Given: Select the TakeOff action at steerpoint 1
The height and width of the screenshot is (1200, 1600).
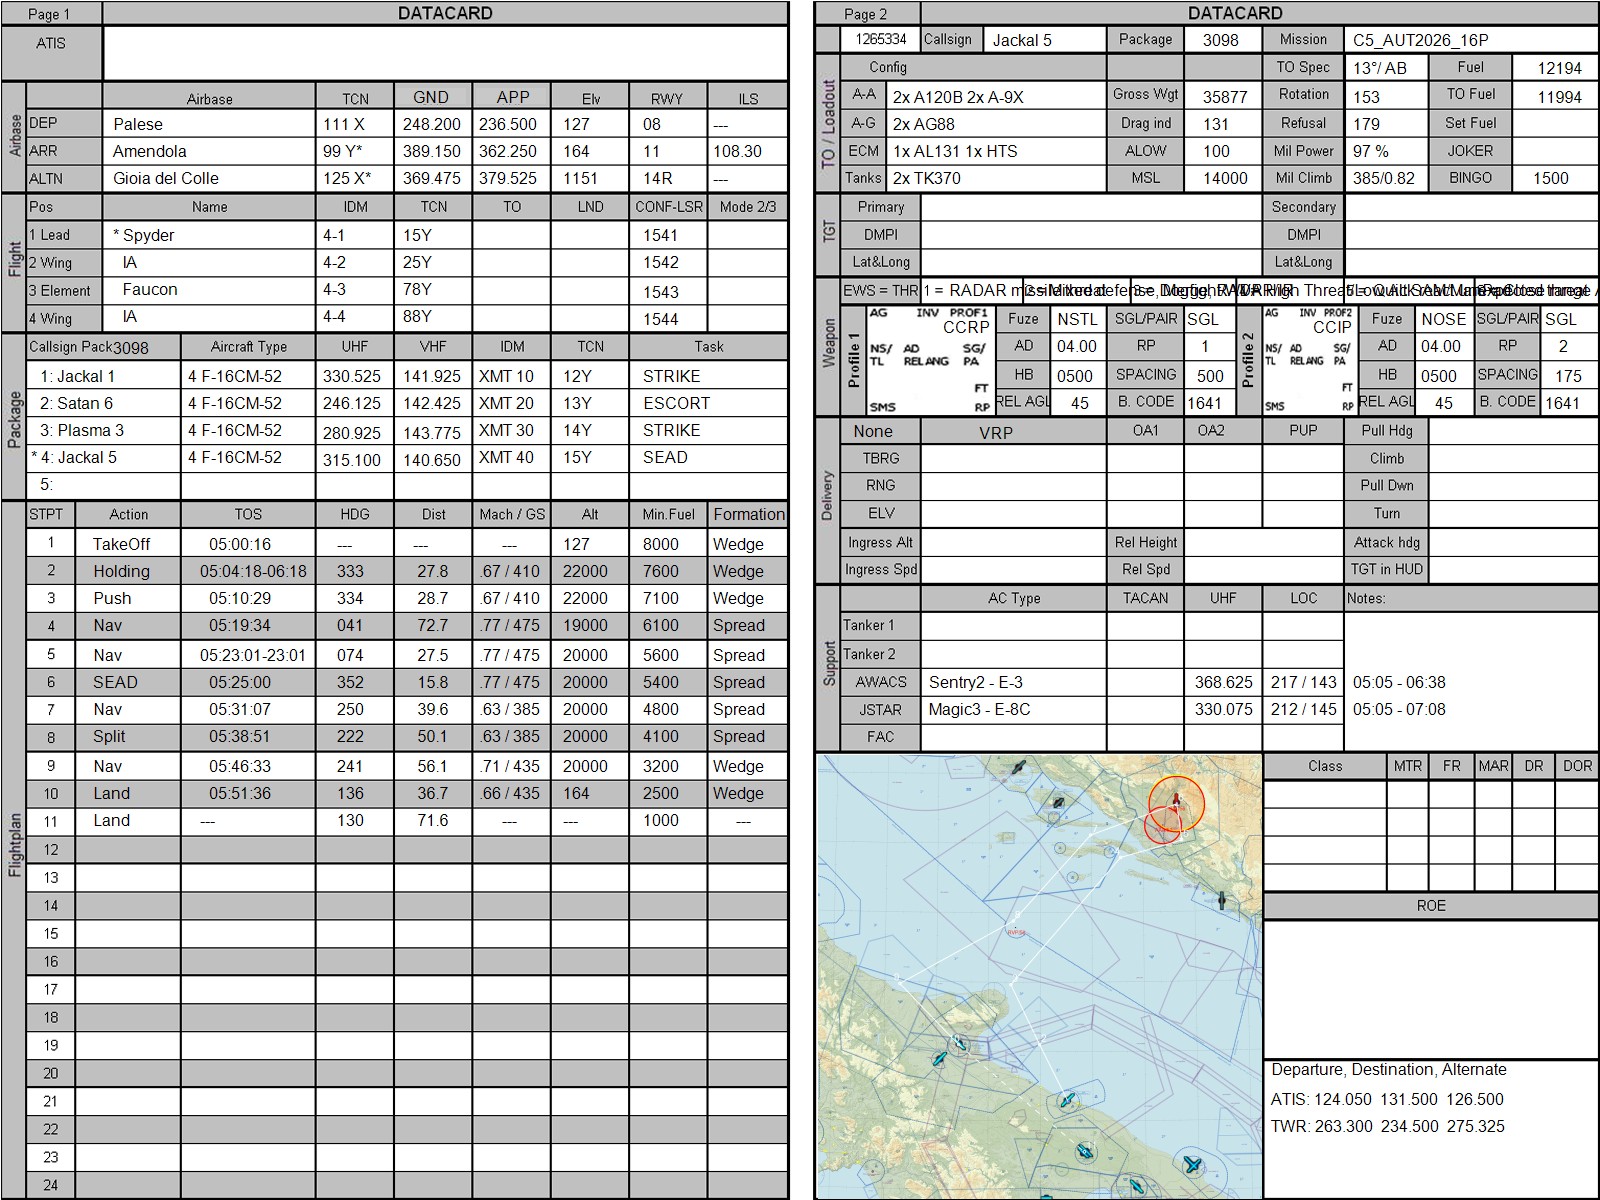Looking at the screenshot, I should 128,544.
